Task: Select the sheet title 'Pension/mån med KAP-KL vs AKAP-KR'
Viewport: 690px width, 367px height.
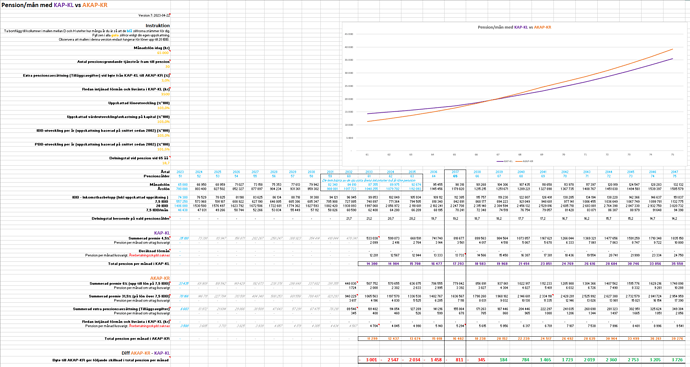Action: coord(54,5)
